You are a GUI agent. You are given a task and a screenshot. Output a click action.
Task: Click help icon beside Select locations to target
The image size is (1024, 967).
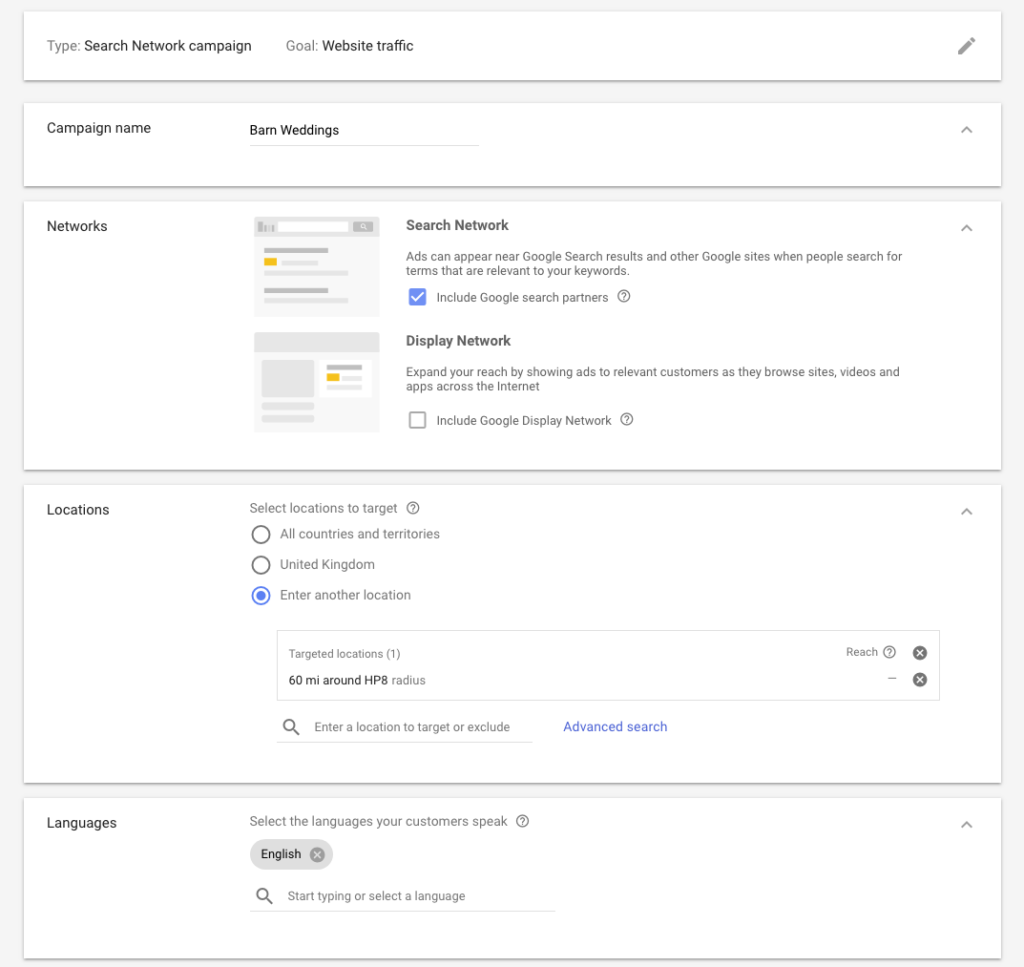413,508
